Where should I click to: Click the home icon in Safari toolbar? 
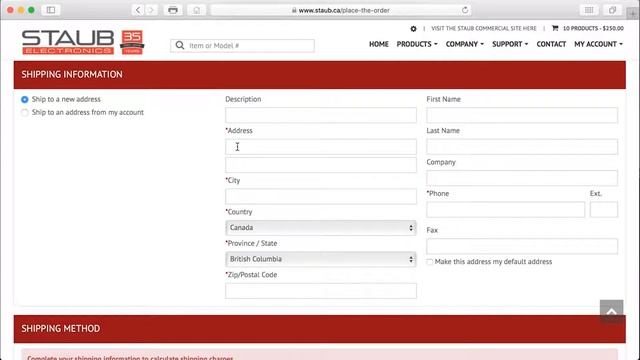click(x=197, y=10)
